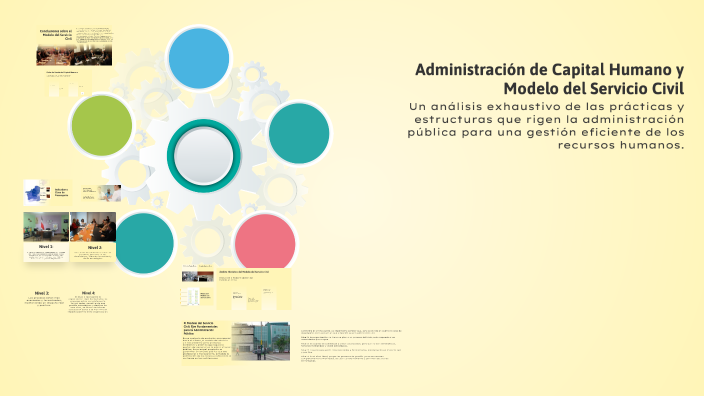Open the lime green topic circle
The image size is (704, 396).
(102, 125)
